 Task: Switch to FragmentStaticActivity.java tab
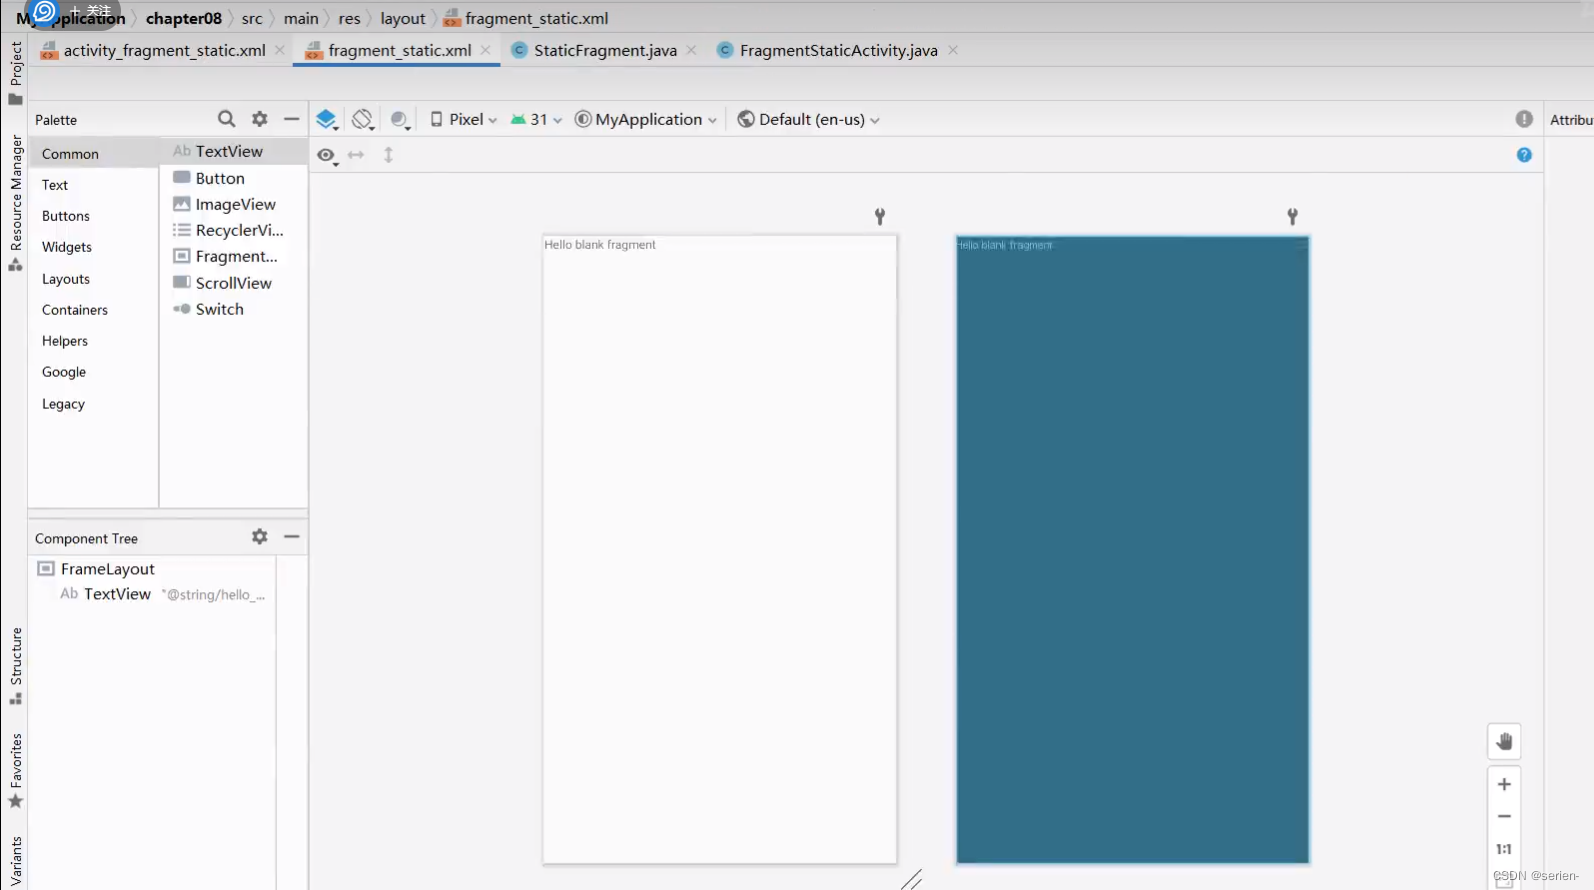pos(838,50)
